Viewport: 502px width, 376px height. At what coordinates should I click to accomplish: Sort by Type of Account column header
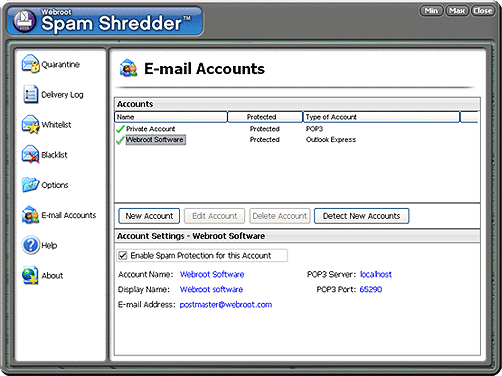tap(381, 117)
